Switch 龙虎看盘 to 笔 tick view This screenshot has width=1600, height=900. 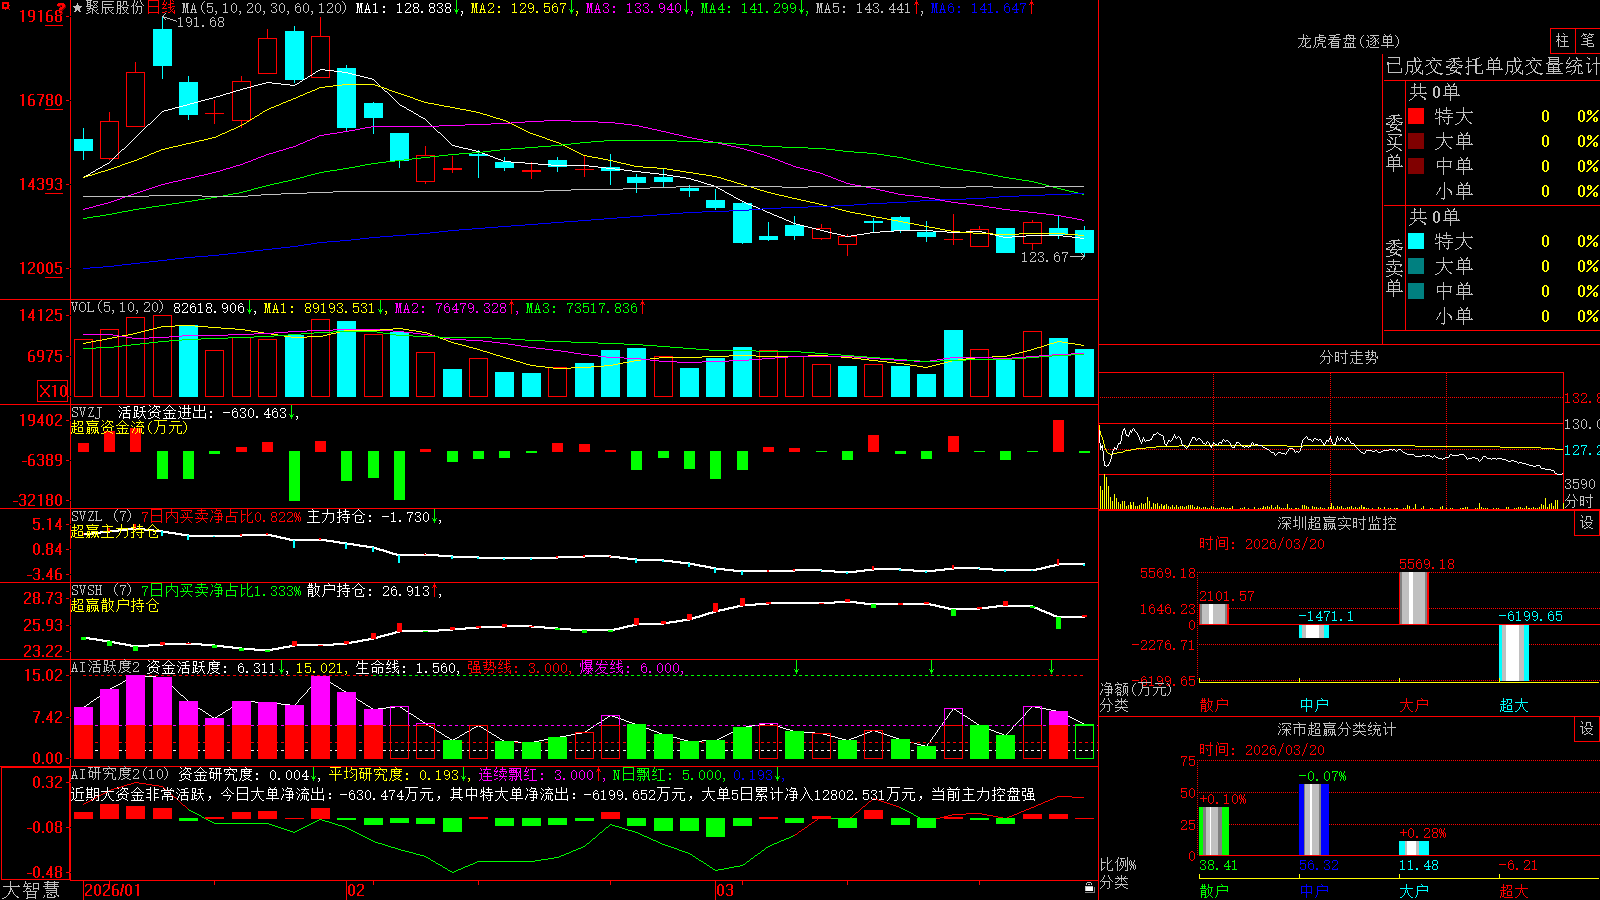click(x=1587, y=41)
